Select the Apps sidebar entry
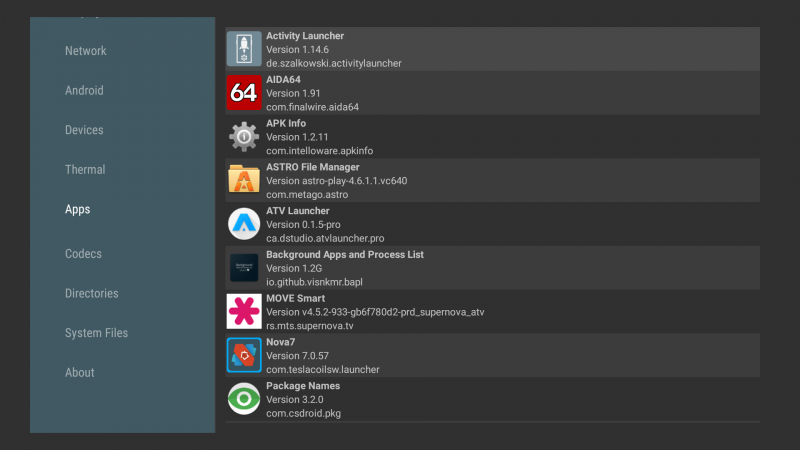 click(78, 210)
